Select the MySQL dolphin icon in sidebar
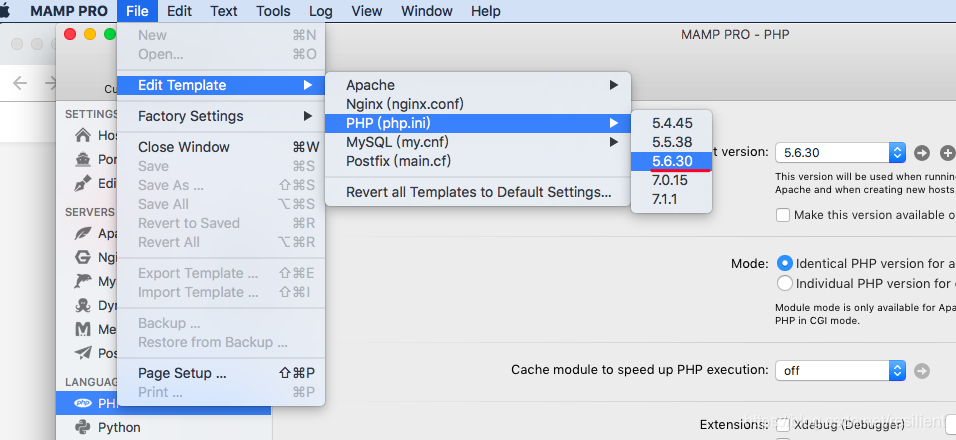 click(82, 281)
